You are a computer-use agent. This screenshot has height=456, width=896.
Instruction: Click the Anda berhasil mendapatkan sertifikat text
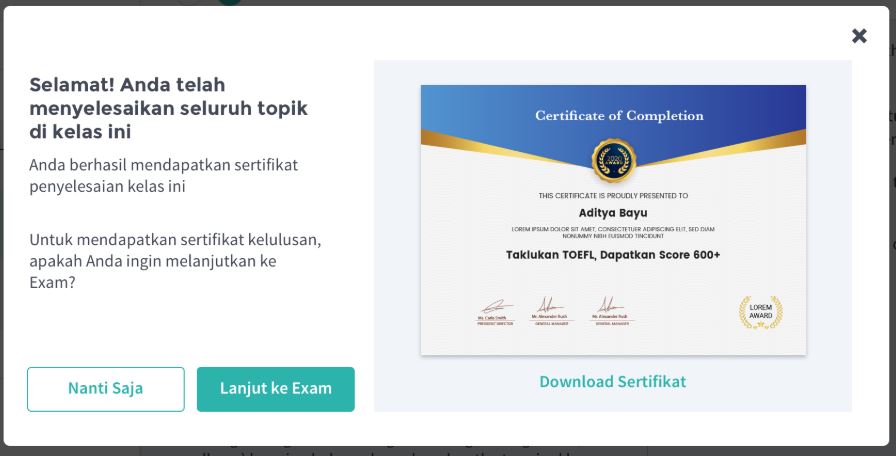(163, 175)
